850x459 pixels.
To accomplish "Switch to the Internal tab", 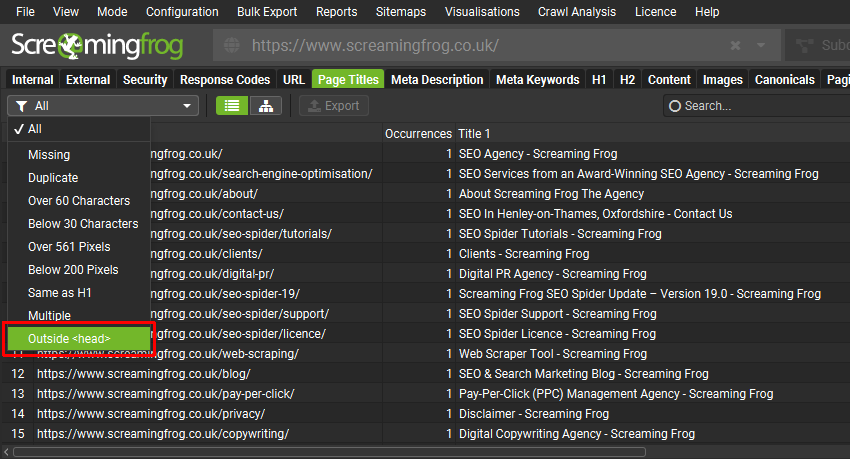I will 33,80.
